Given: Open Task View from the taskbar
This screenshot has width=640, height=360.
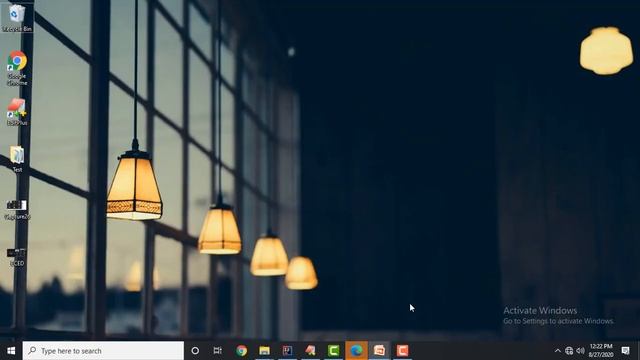Looking at the screenshot, I should 218,351.
